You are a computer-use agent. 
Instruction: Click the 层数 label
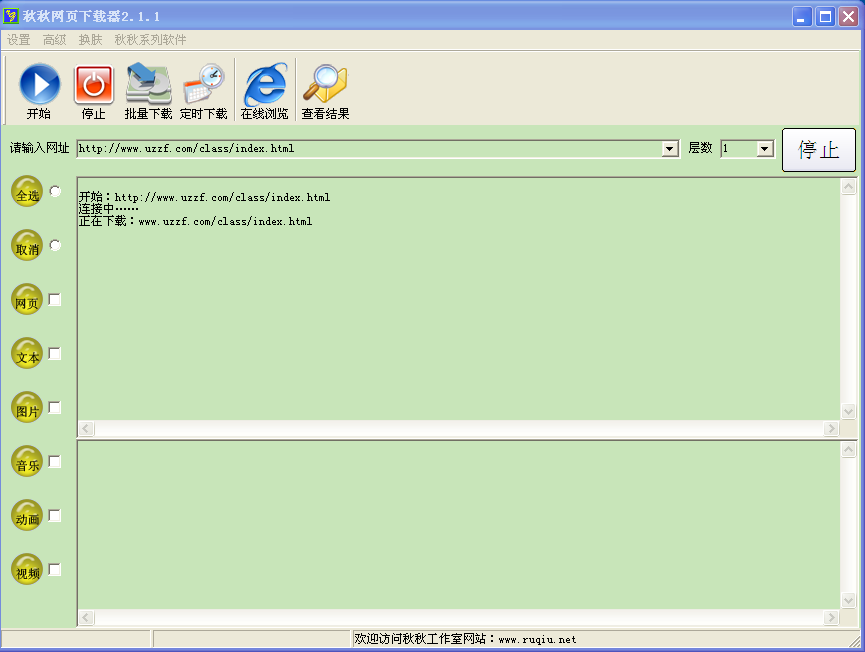point(700,148)
